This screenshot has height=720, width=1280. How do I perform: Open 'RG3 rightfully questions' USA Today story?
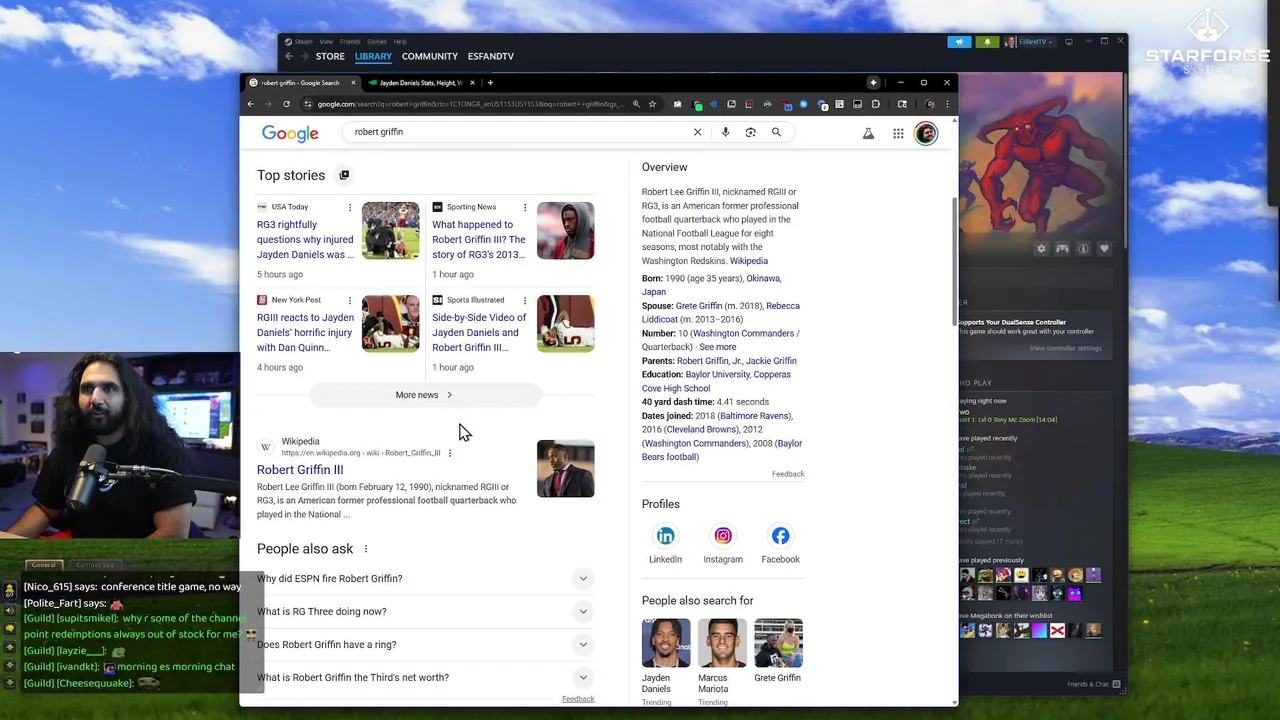click(x=305, y=240)
